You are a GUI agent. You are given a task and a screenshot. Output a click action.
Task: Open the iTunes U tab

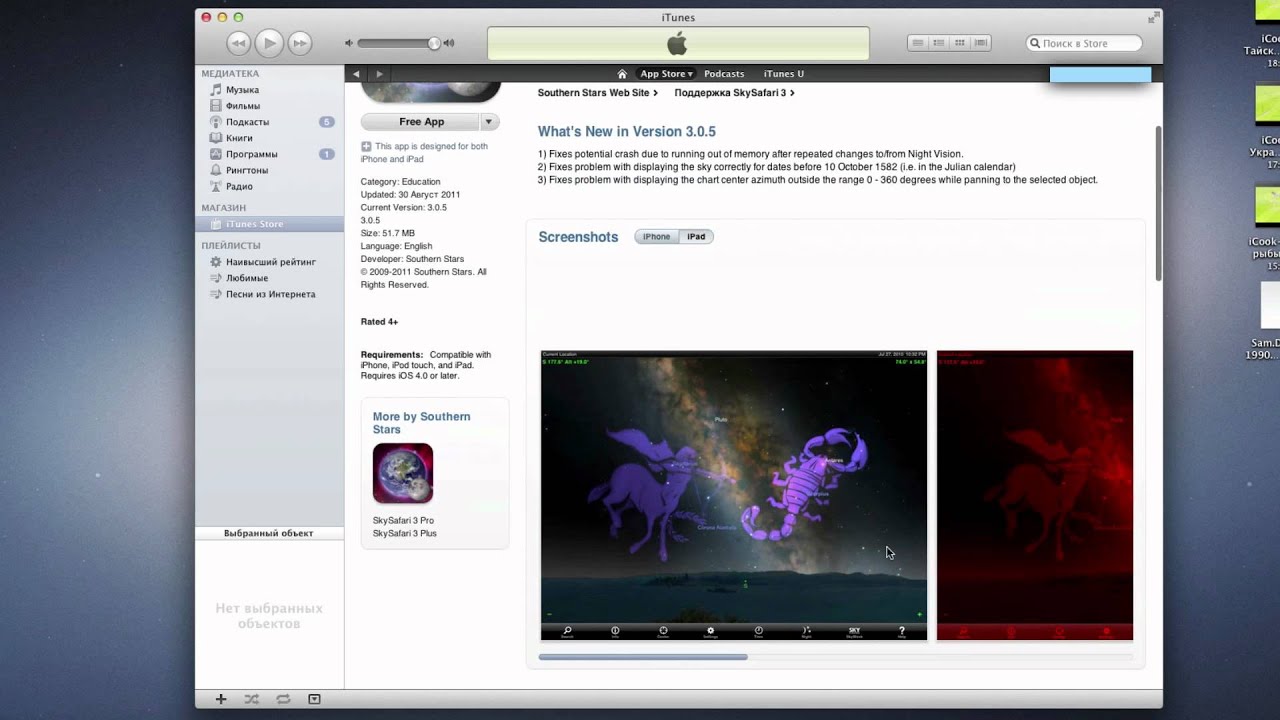(783, 74)
